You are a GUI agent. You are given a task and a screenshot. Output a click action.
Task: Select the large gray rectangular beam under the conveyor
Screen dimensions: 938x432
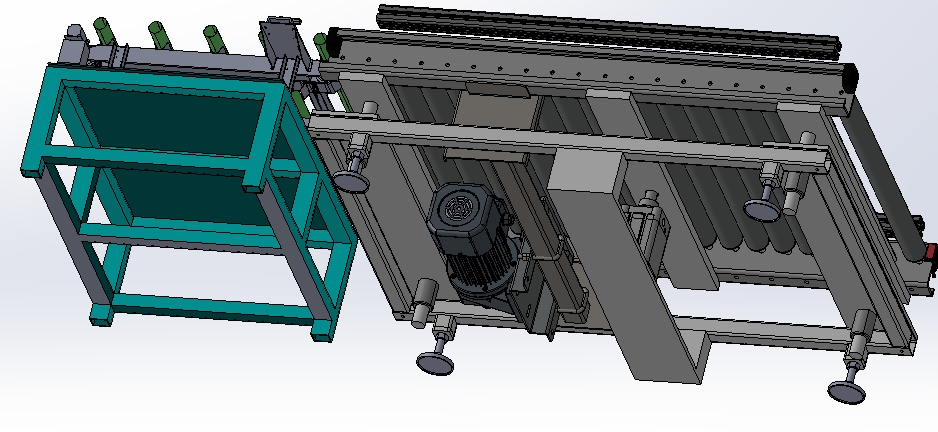click(x=627, y=266)
